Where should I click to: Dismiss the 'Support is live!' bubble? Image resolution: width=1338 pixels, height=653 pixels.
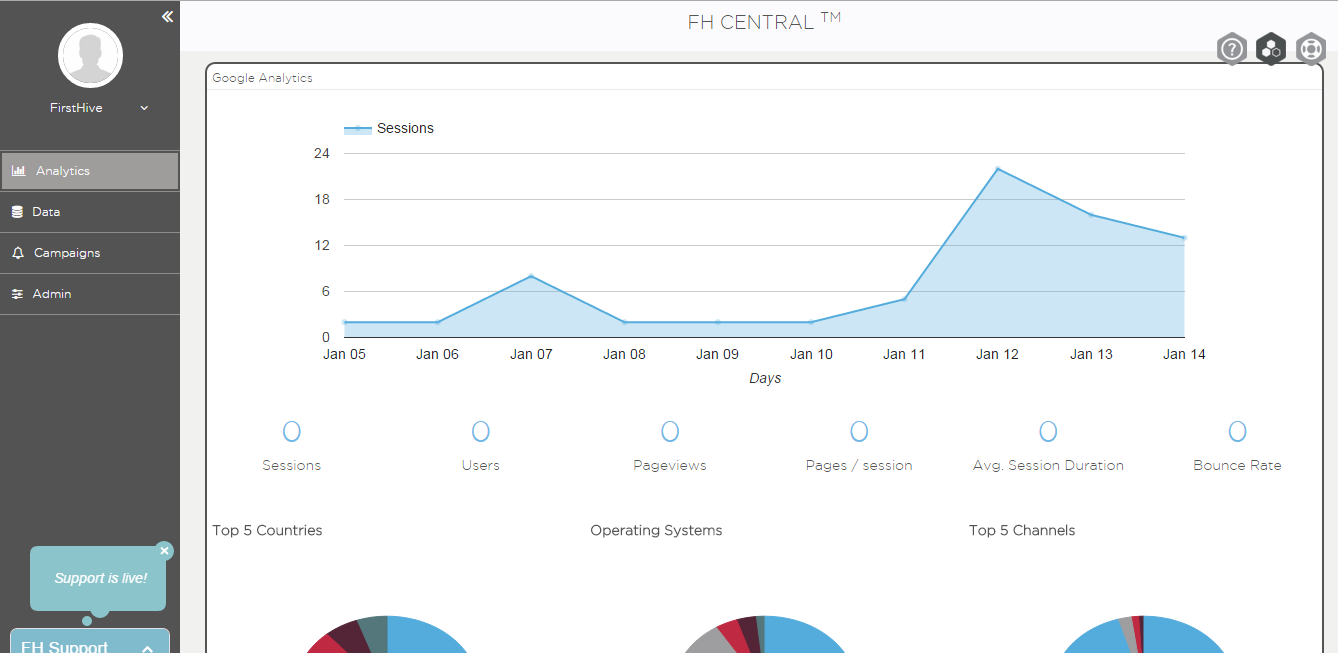click(x=165, y=551)
